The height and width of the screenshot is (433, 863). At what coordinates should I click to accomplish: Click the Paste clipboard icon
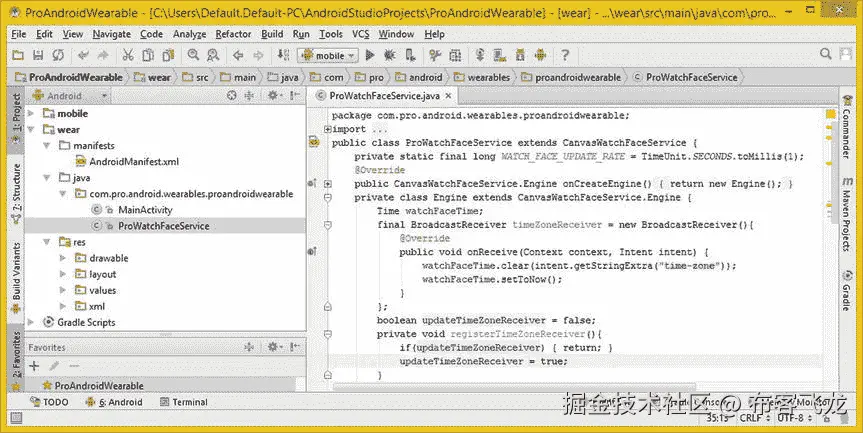[x=168, y=55]
